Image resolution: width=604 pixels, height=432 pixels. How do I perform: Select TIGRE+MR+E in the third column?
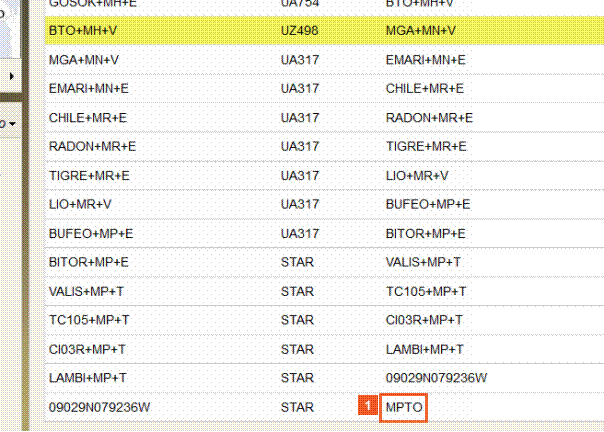click(x=426, y=146)
